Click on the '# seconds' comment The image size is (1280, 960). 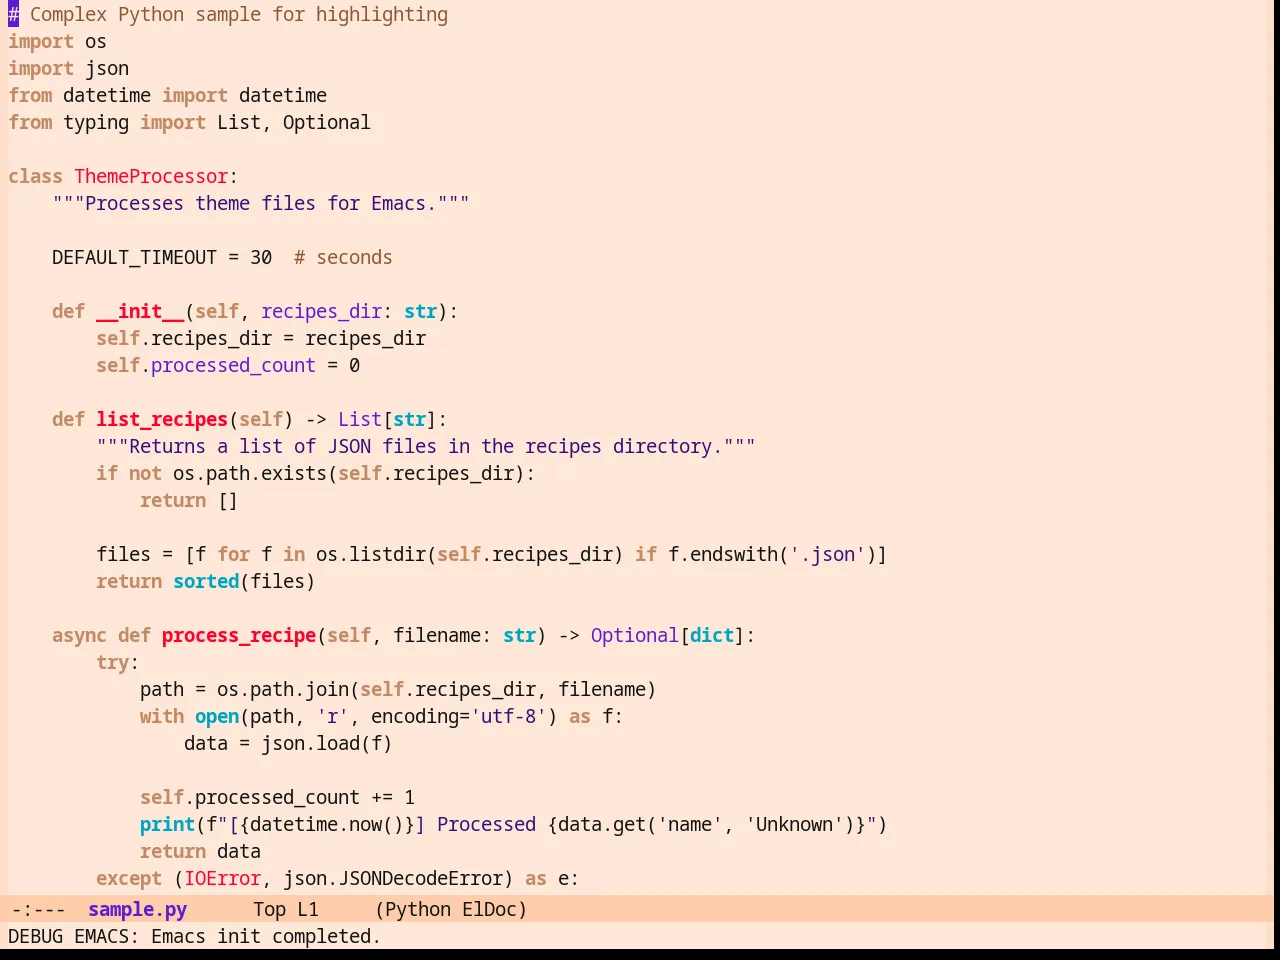[x=343, y=257]
